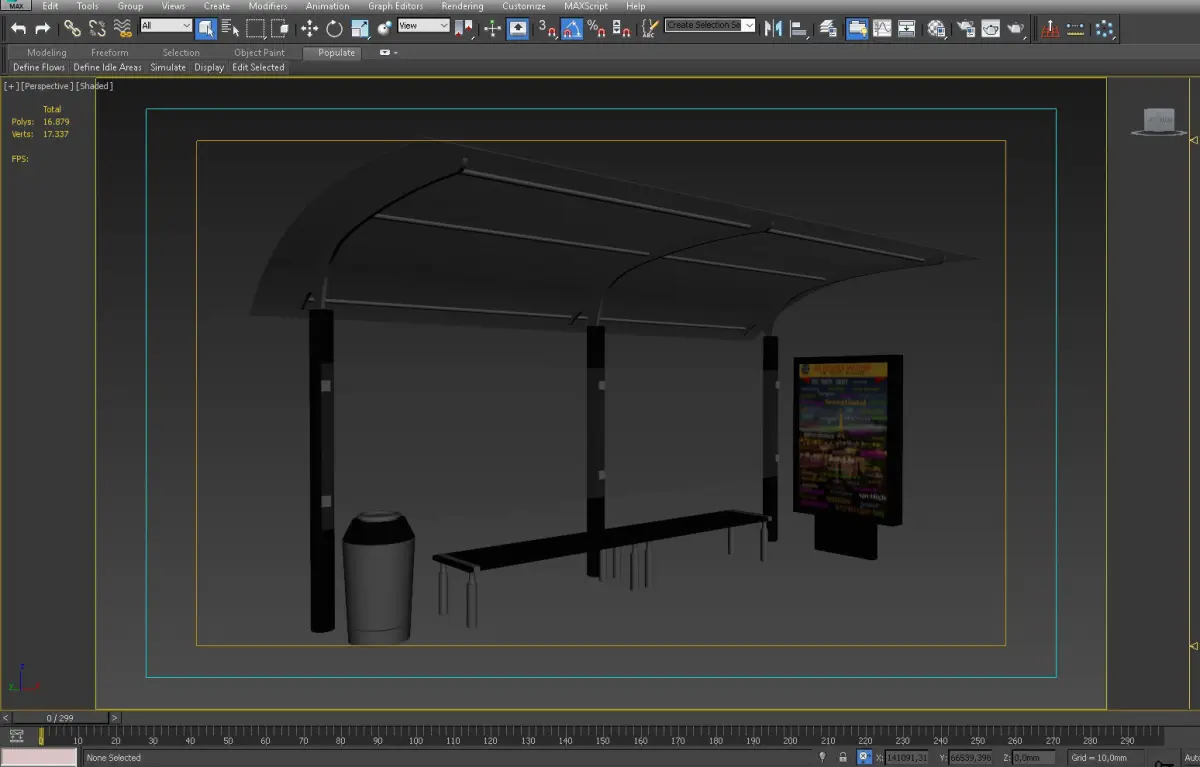Click the Mirror tool icon
Image resolution: width=1200 pixels, height=767 pixels.
(773, 29)
